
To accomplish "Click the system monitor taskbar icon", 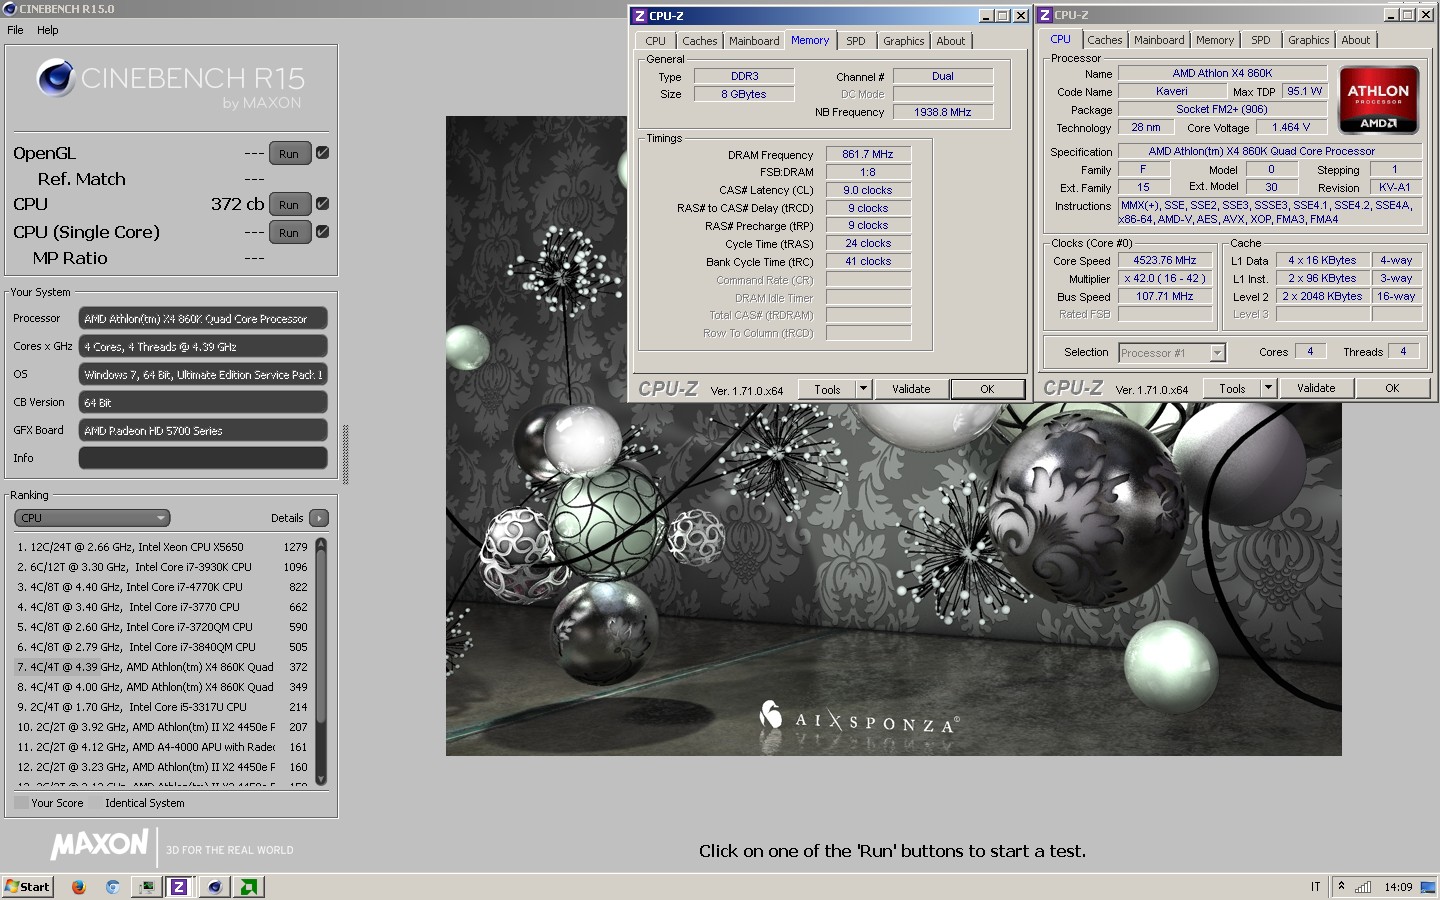I will [146, 886].
